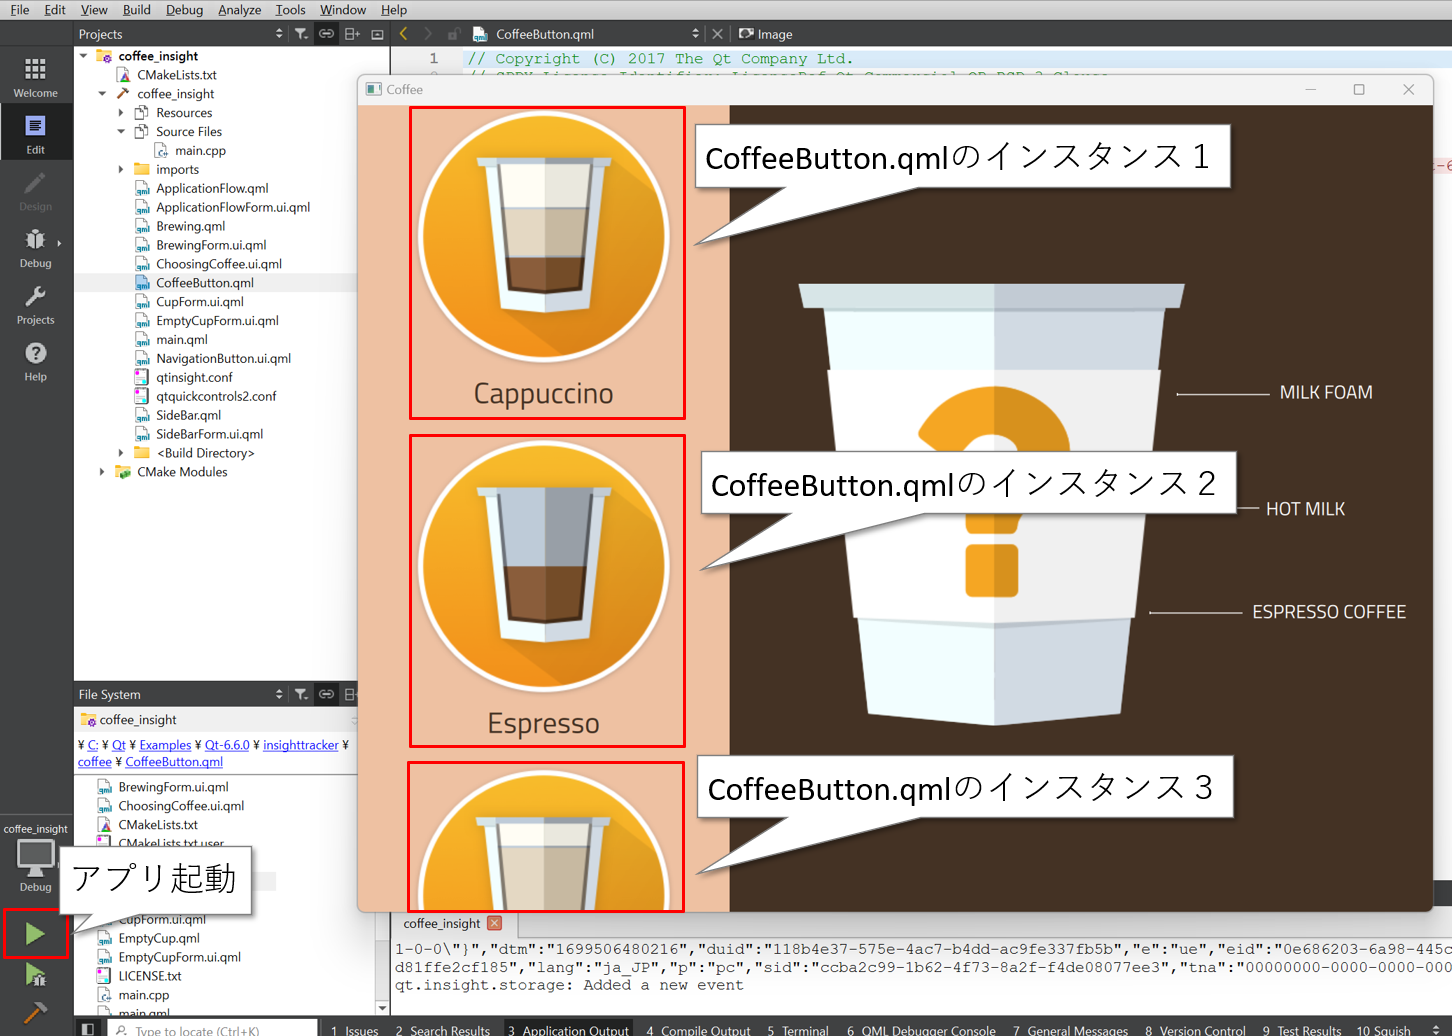The width and height of the screenshot is (1452, 1036).
Task: Click the Examples link in the file path
Action: [x=165, y=745]
